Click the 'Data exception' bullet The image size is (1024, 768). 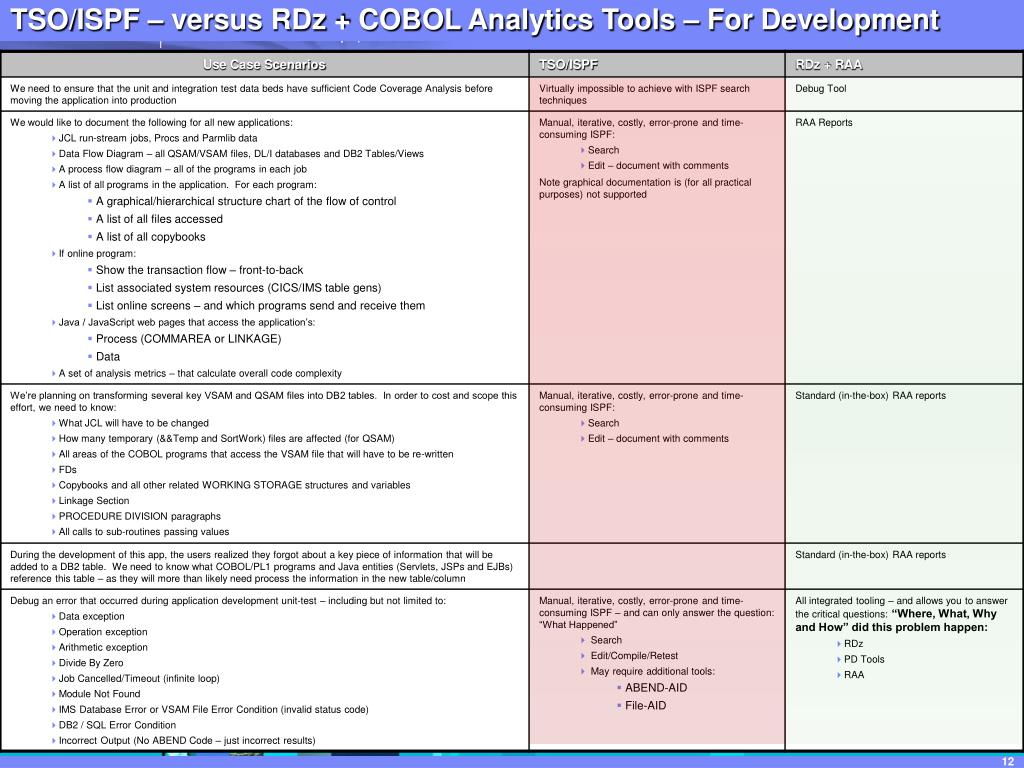91,616
